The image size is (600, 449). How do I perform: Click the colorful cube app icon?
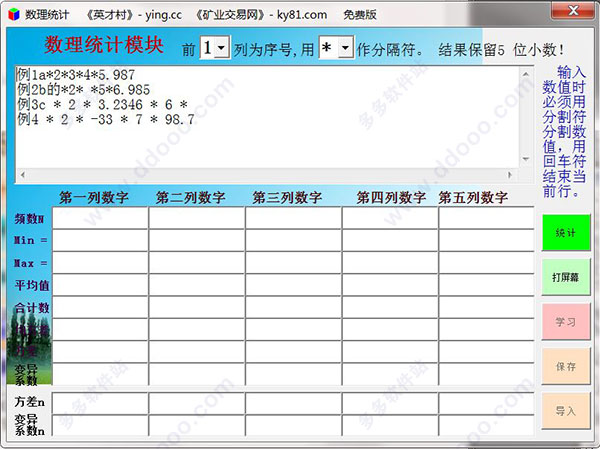(14, 15)
